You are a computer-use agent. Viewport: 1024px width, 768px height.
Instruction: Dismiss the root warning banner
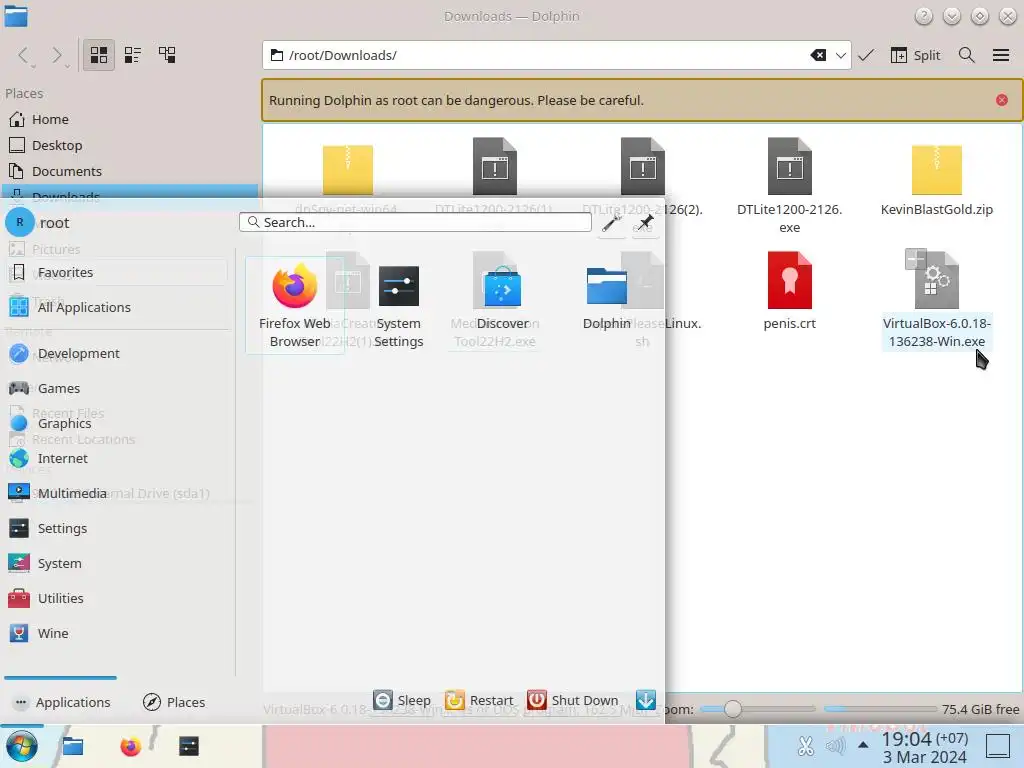pos(1002,100)
